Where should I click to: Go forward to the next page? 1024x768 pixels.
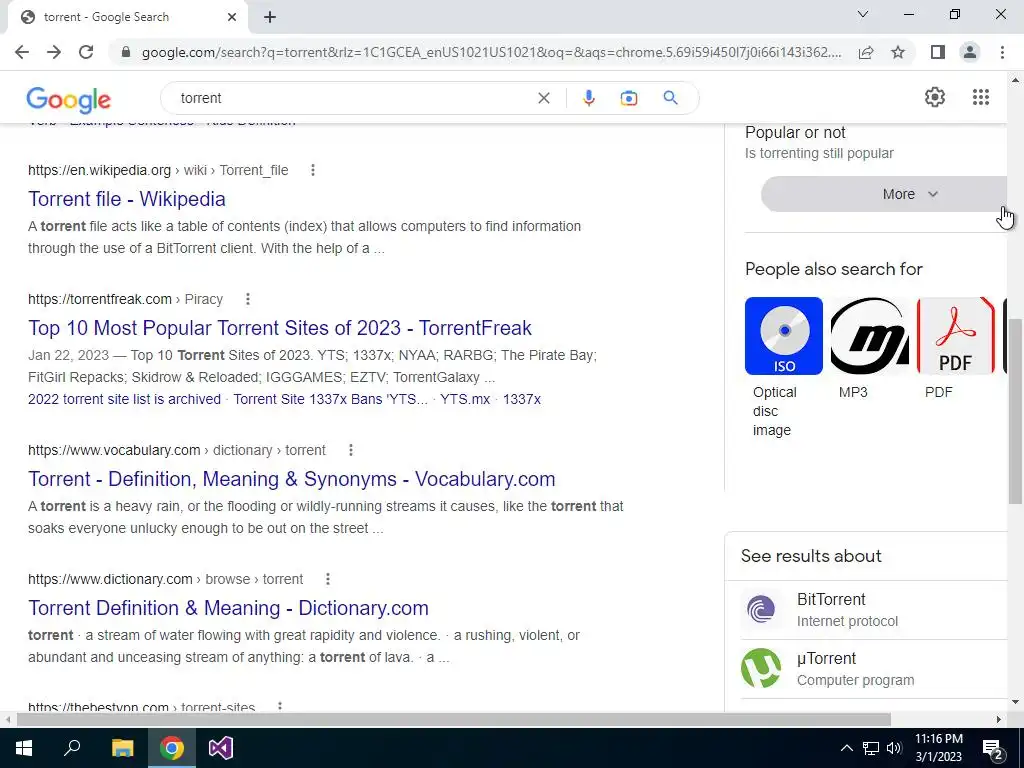click(x=54, y=52)
